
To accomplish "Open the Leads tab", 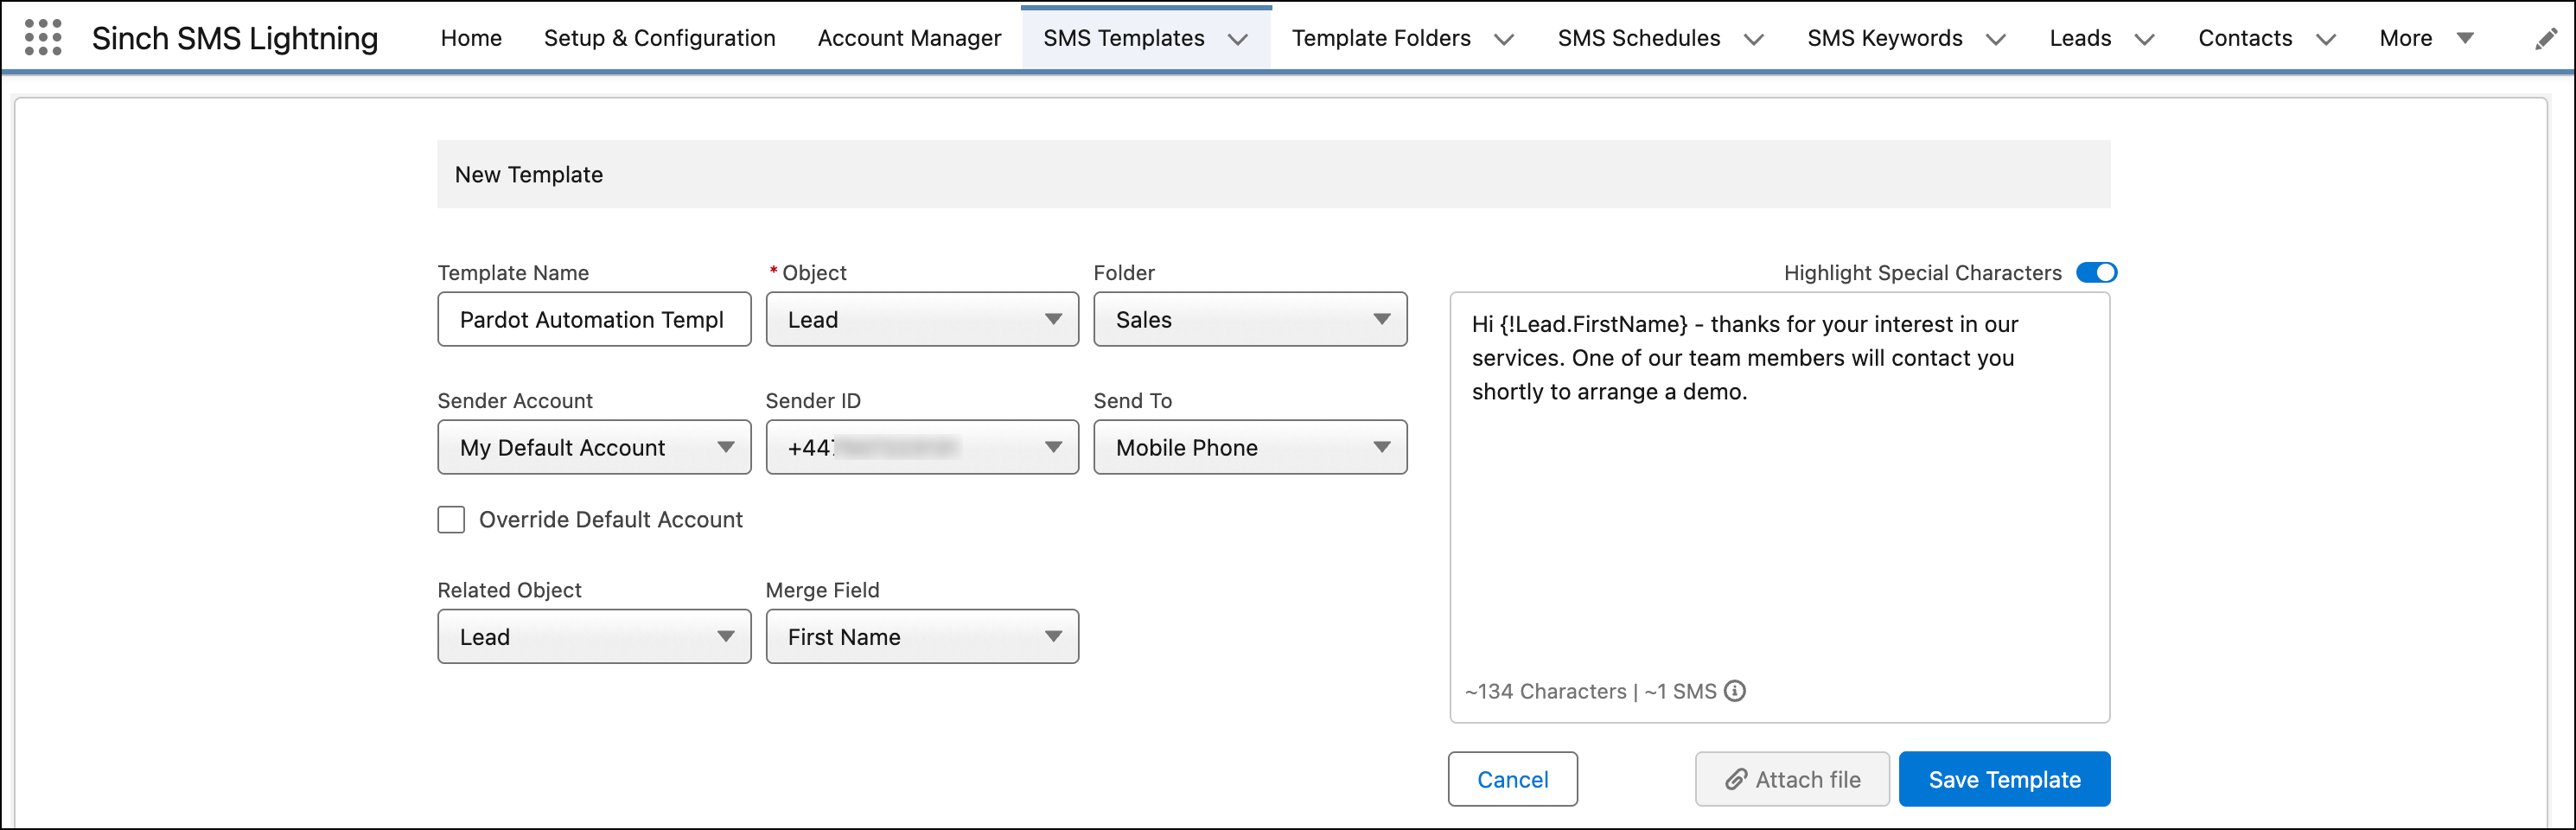I will click(2079, 38).
